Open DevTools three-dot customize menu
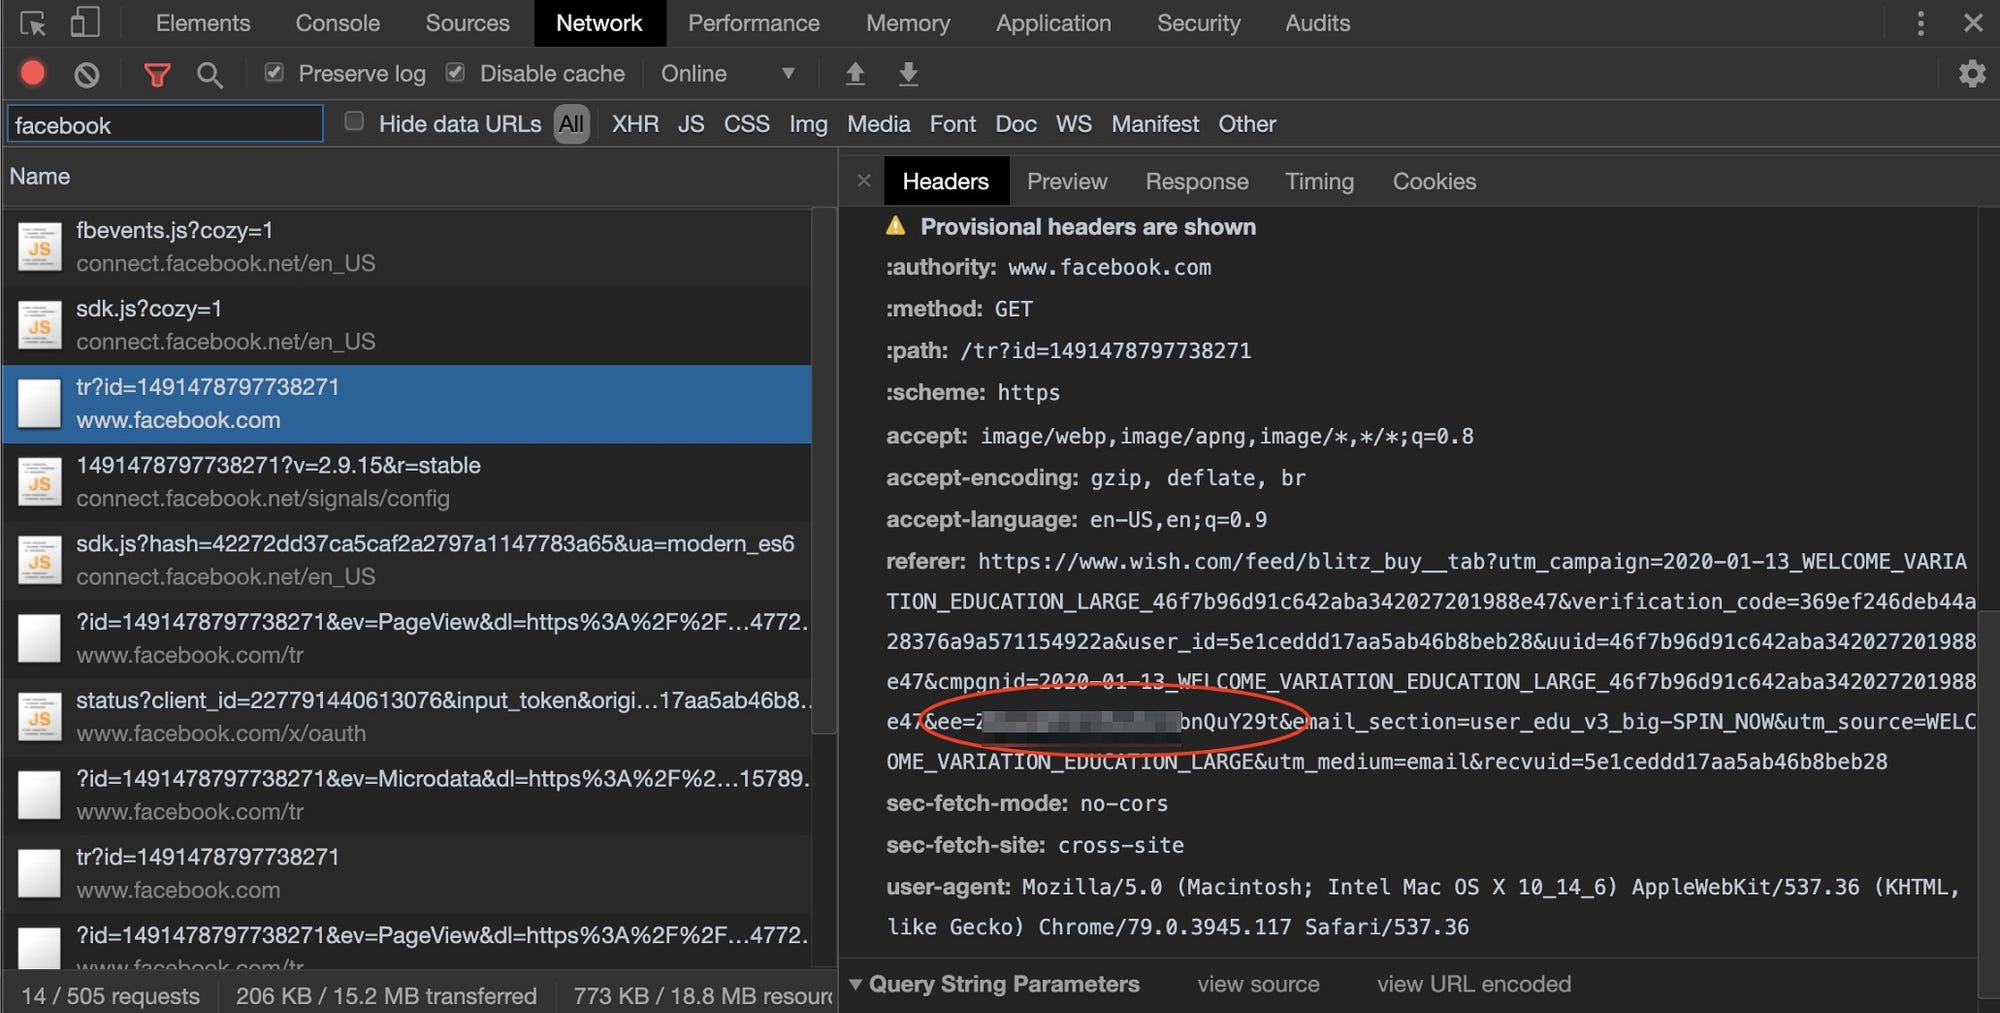 pyautogui.click(x=1920, y=23)
